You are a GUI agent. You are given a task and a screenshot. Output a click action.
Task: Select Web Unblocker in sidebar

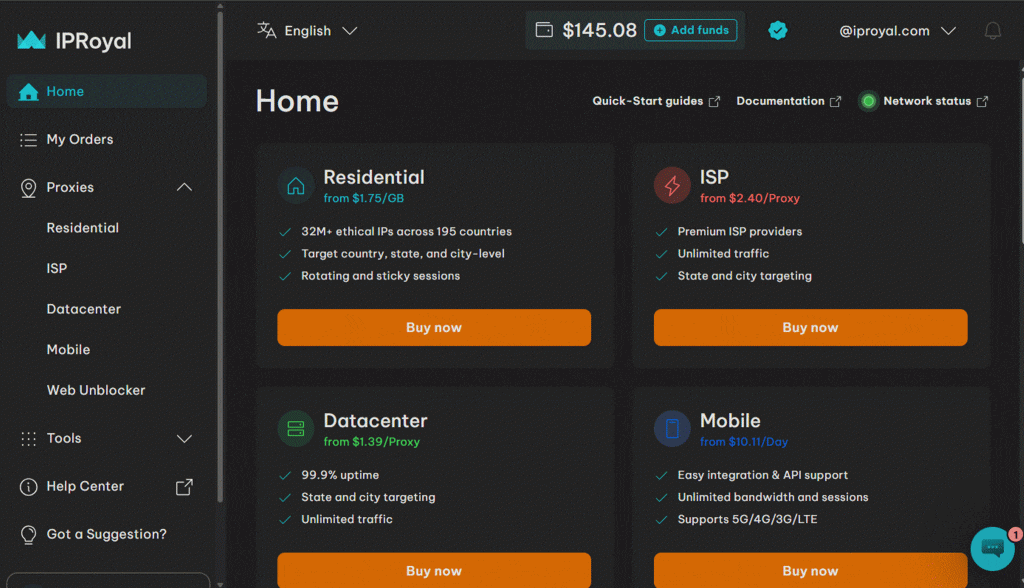[x=96, y=390]
